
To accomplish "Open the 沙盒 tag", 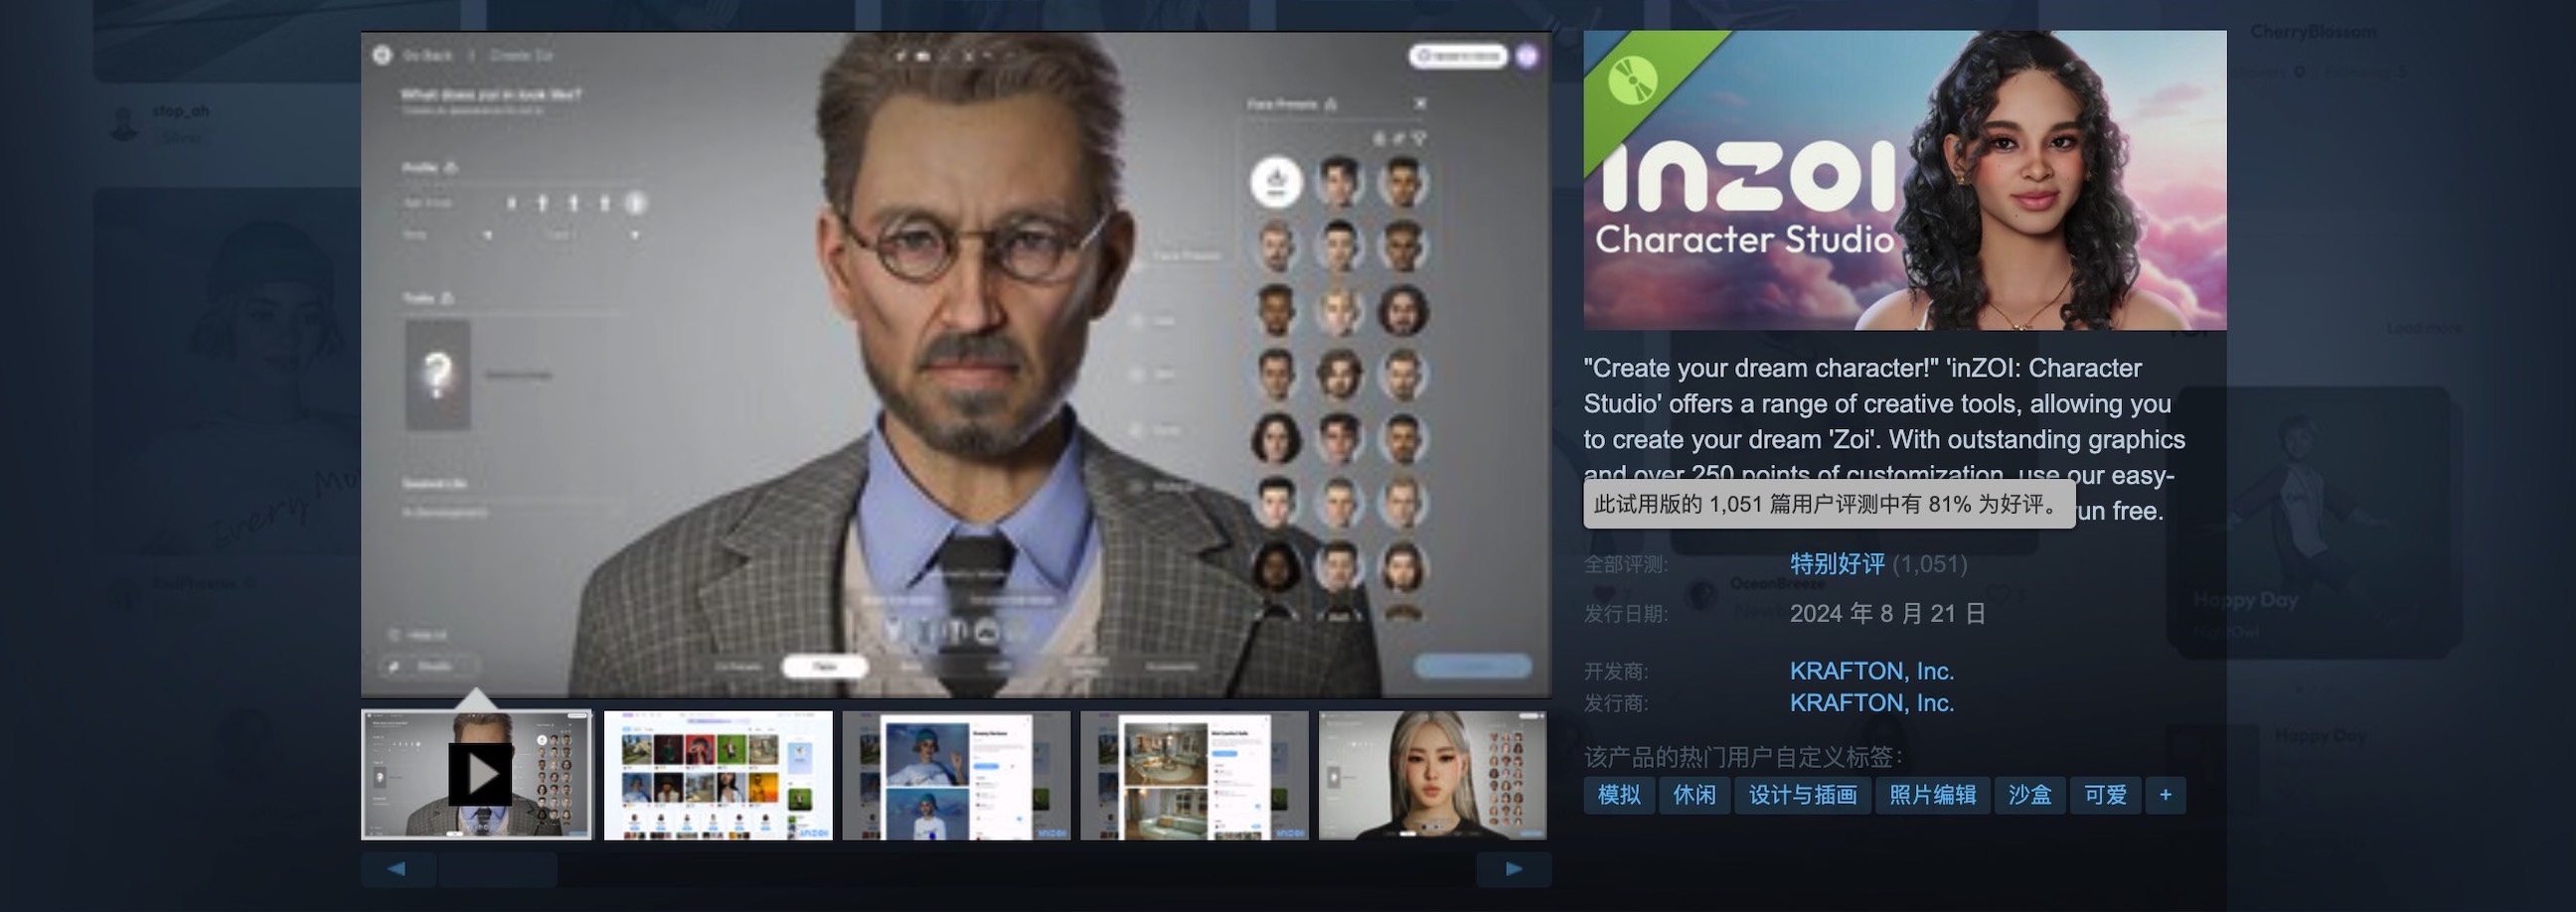I will (x=2029, y=795).
